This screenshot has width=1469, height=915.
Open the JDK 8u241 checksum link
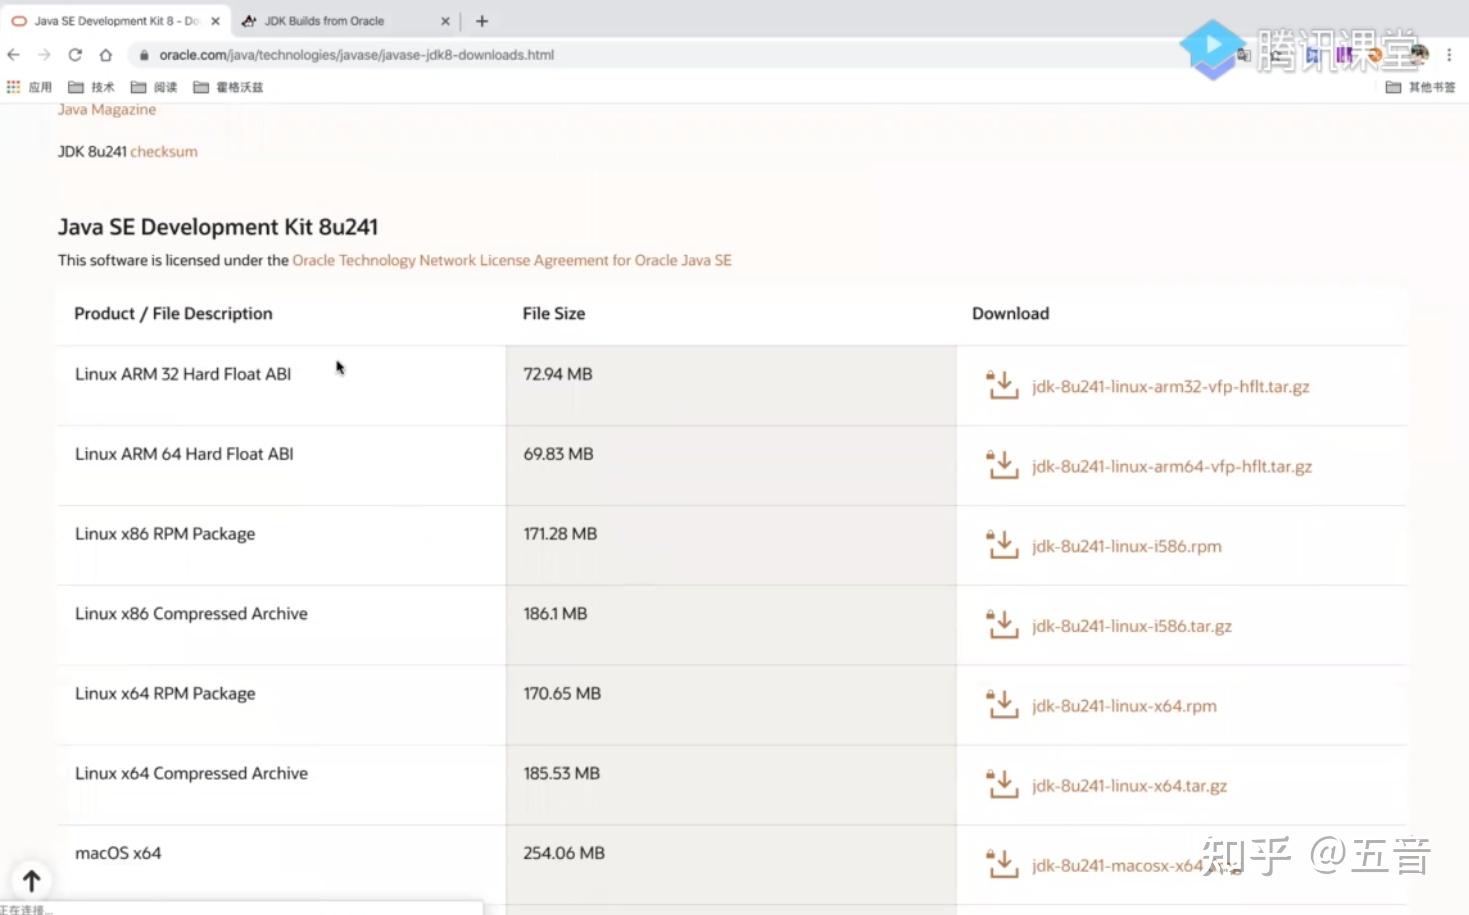[164, 152]
